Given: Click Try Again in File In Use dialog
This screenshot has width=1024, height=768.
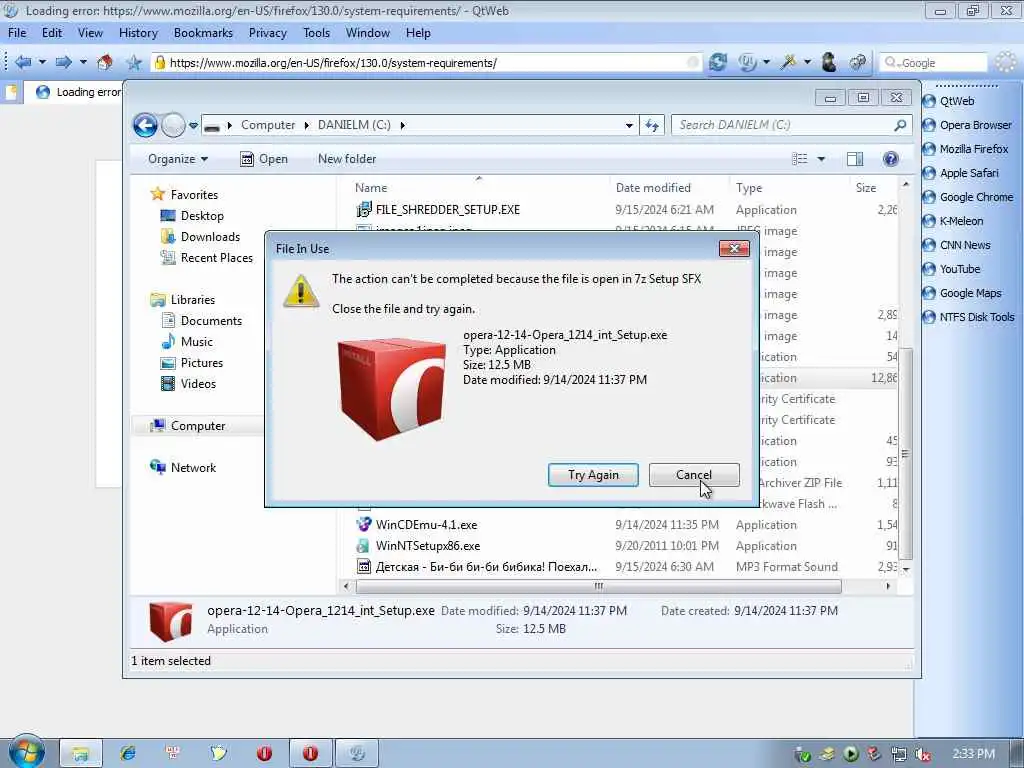Looking at the screenshot, I should tap(593, 475).
